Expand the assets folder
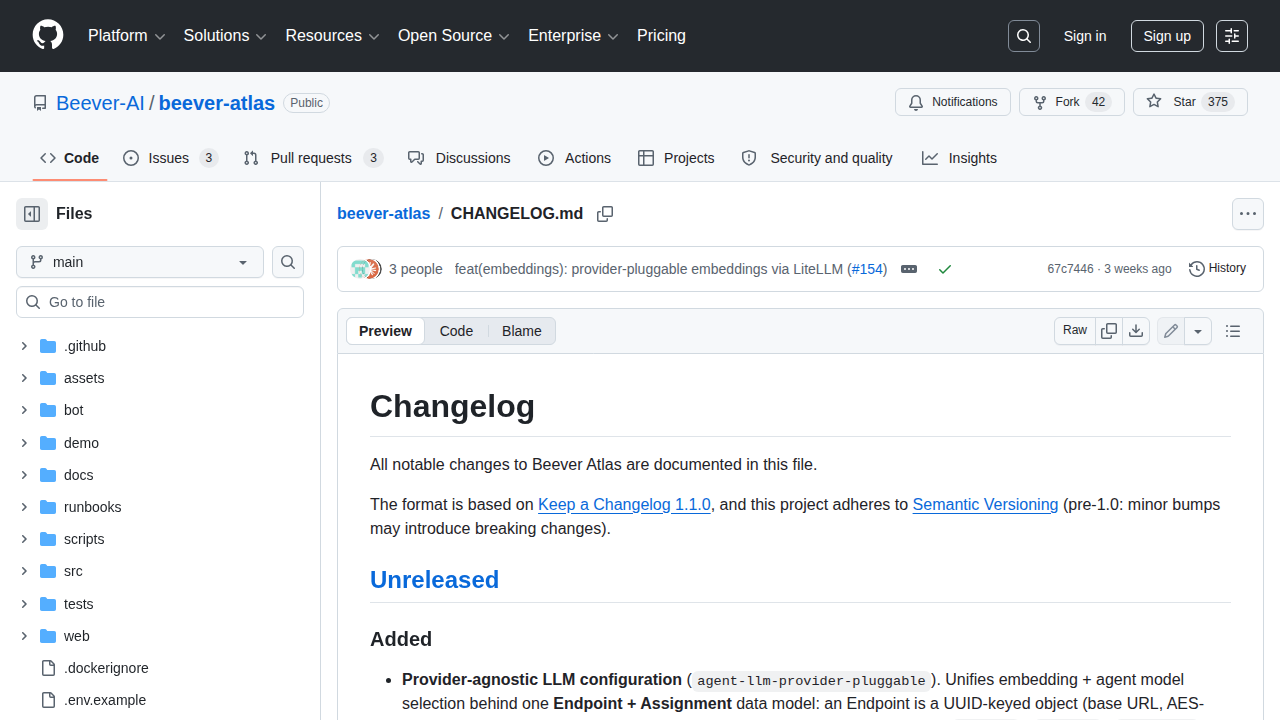This screenshot has height=720, width=1280. (x=24, y=378)
